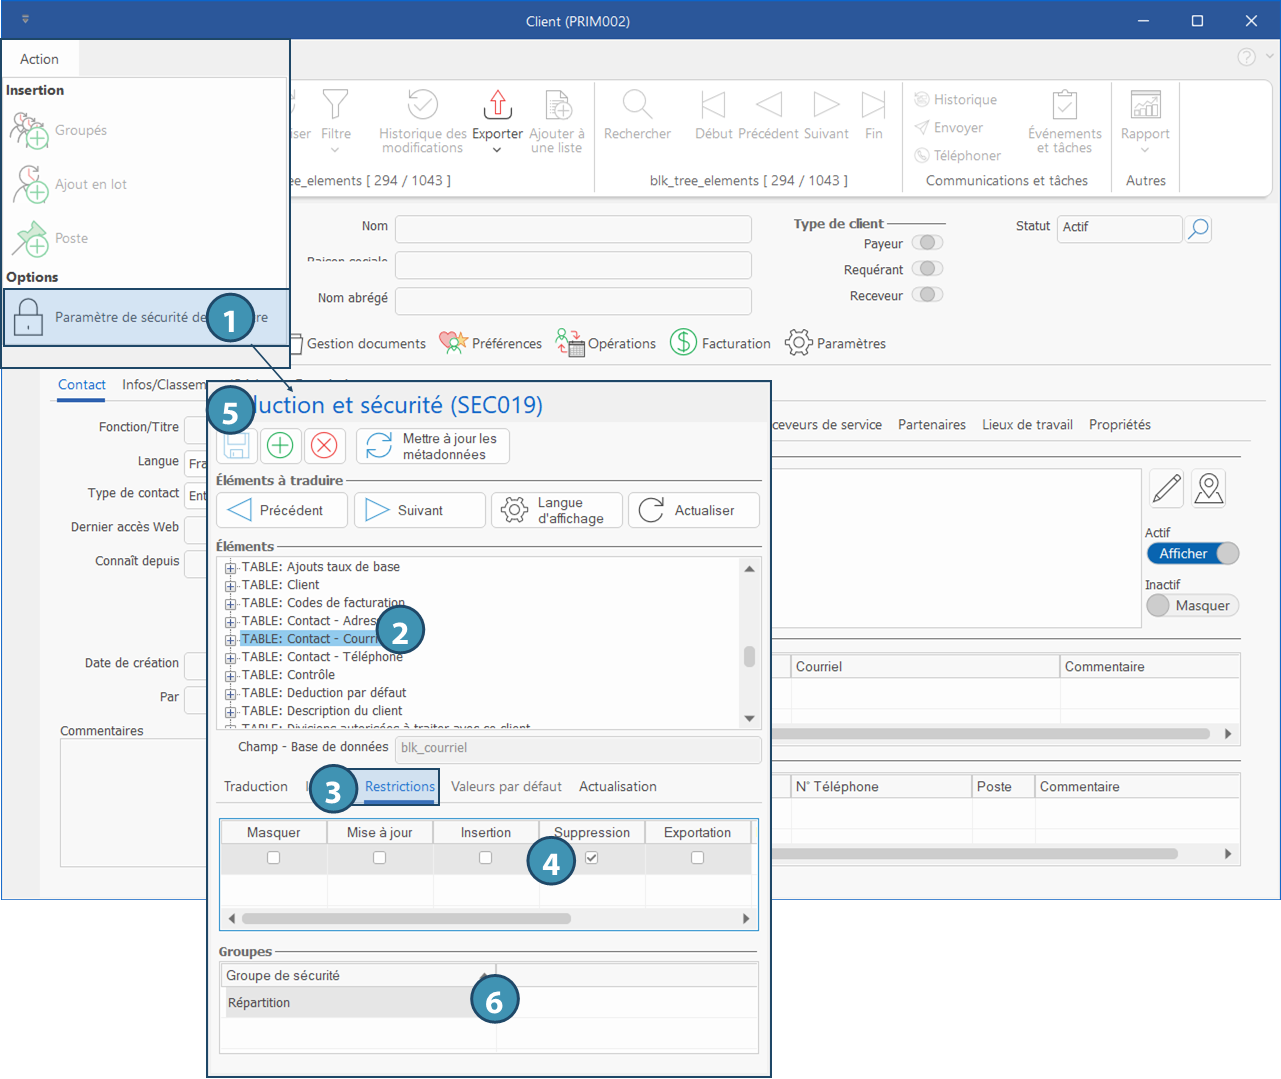Open the Exporter dropdown arrow

[497, 150]
